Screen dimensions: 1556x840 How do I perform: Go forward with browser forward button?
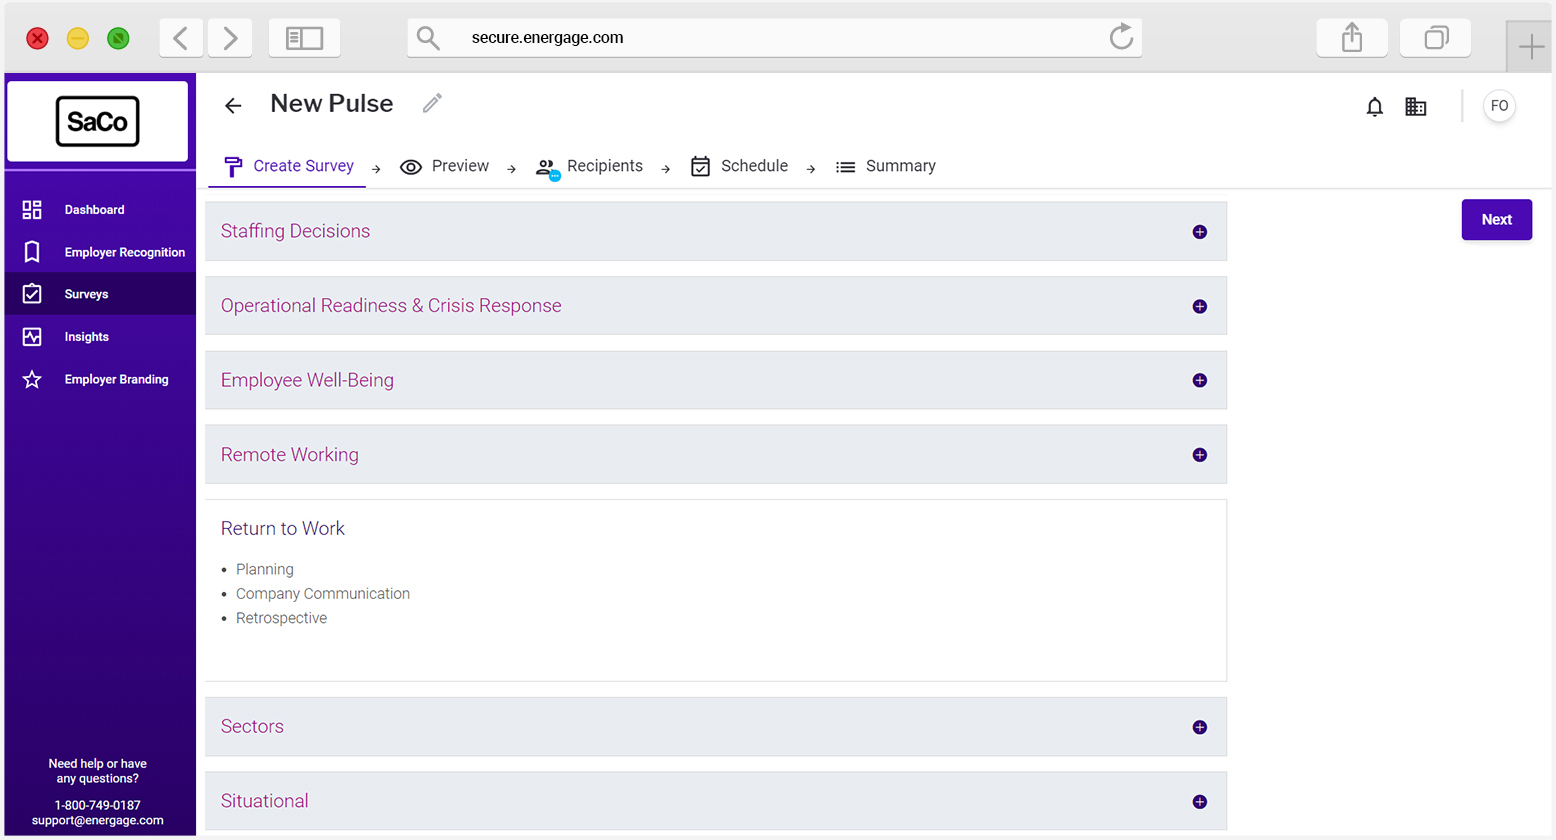tap(230, 38)
